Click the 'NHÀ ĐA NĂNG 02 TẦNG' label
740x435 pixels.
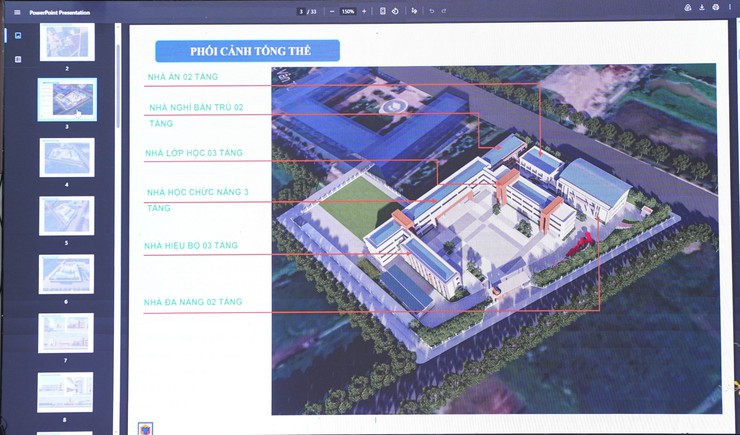[193, 302]
